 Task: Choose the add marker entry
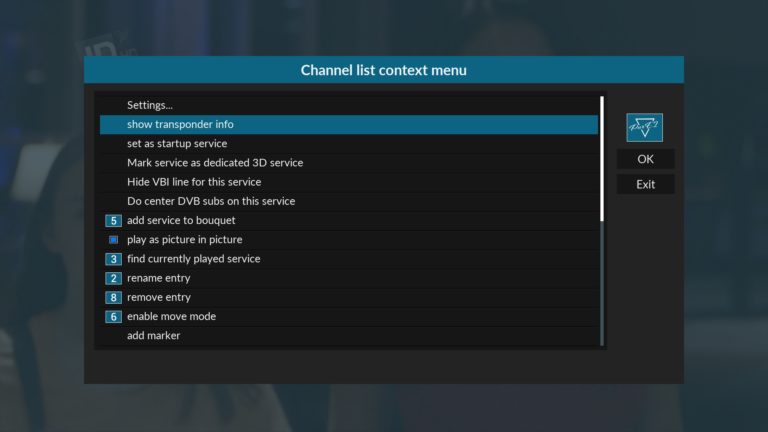[349, 336]
